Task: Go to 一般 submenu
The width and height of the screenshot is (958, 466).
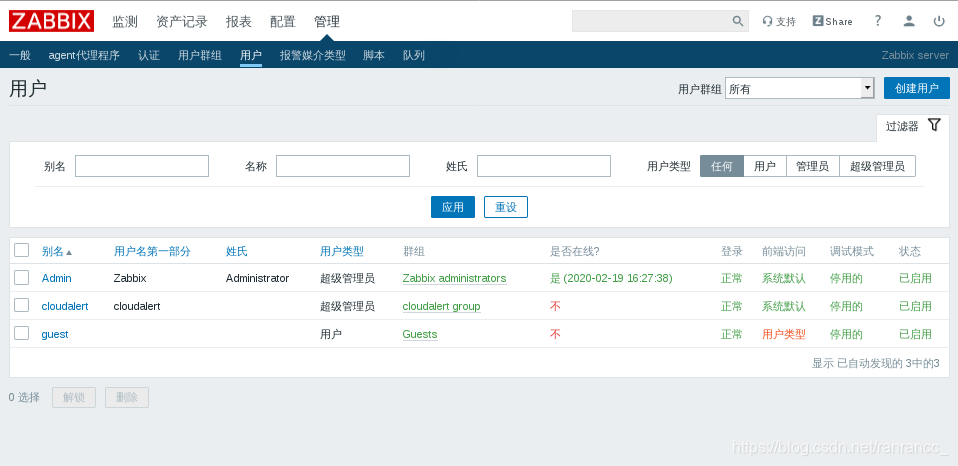Action: pos(20,56)
